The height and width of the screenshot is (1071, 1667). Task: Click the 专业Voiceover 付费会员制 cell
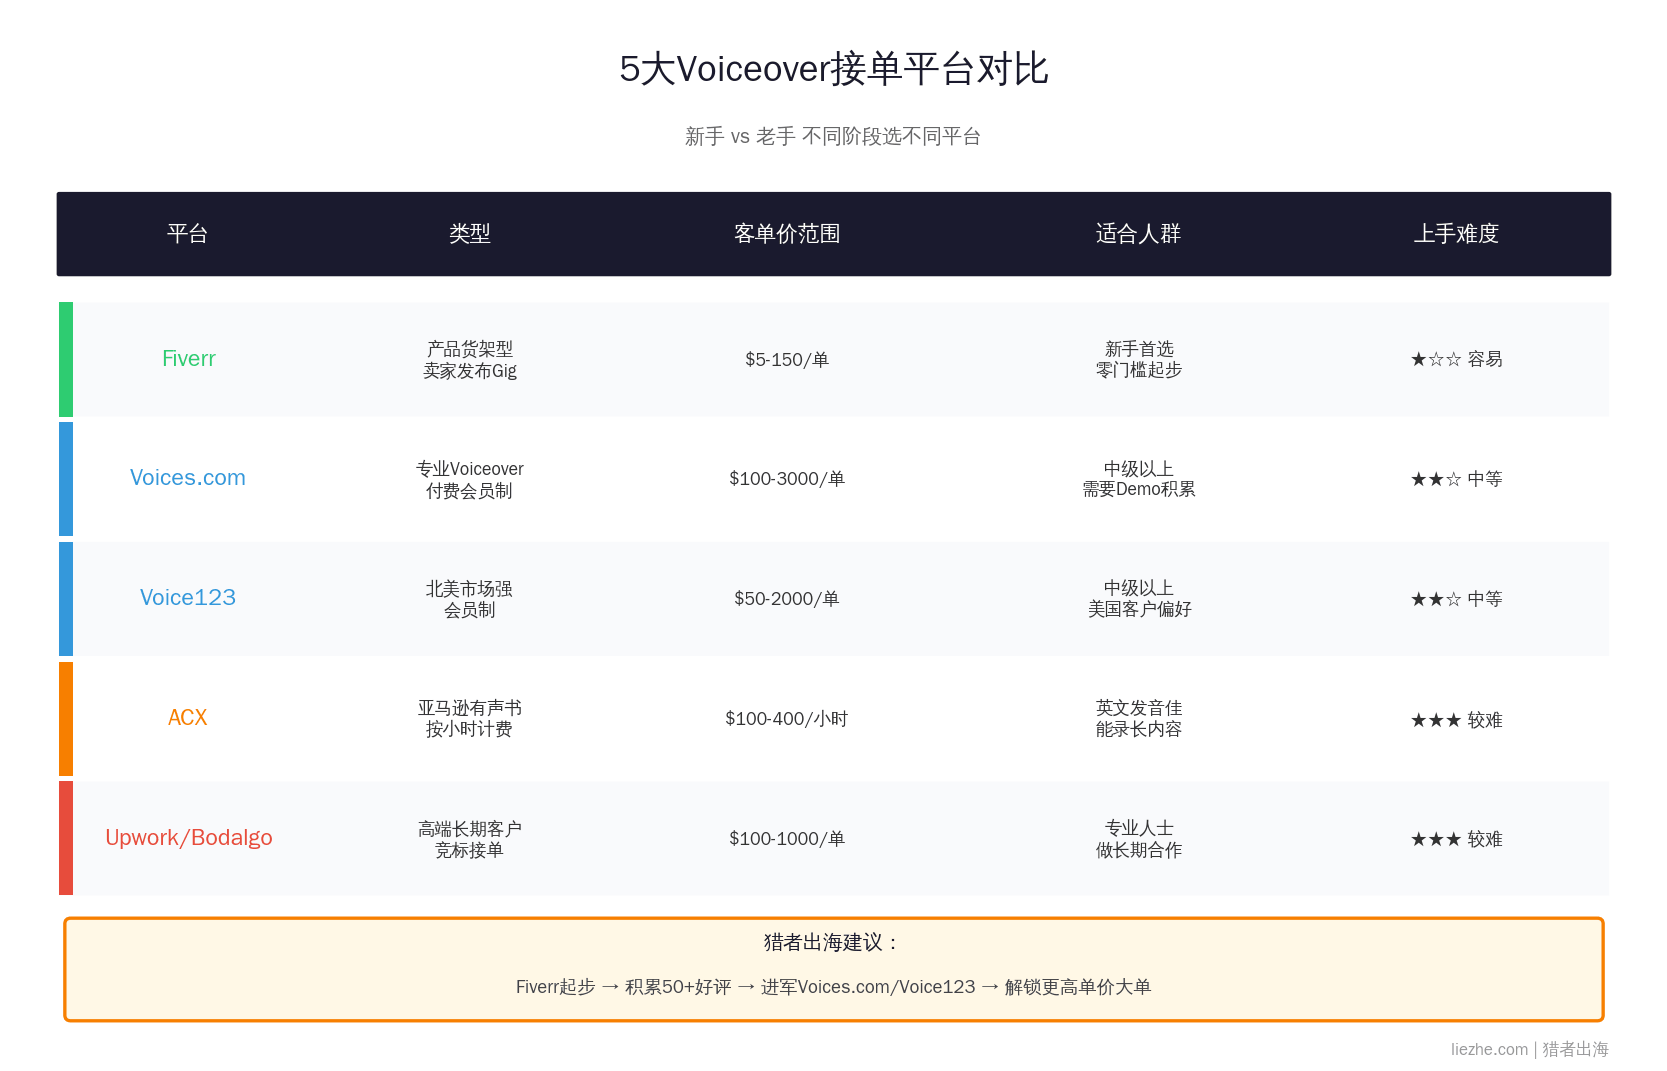(x=469, y=480)
